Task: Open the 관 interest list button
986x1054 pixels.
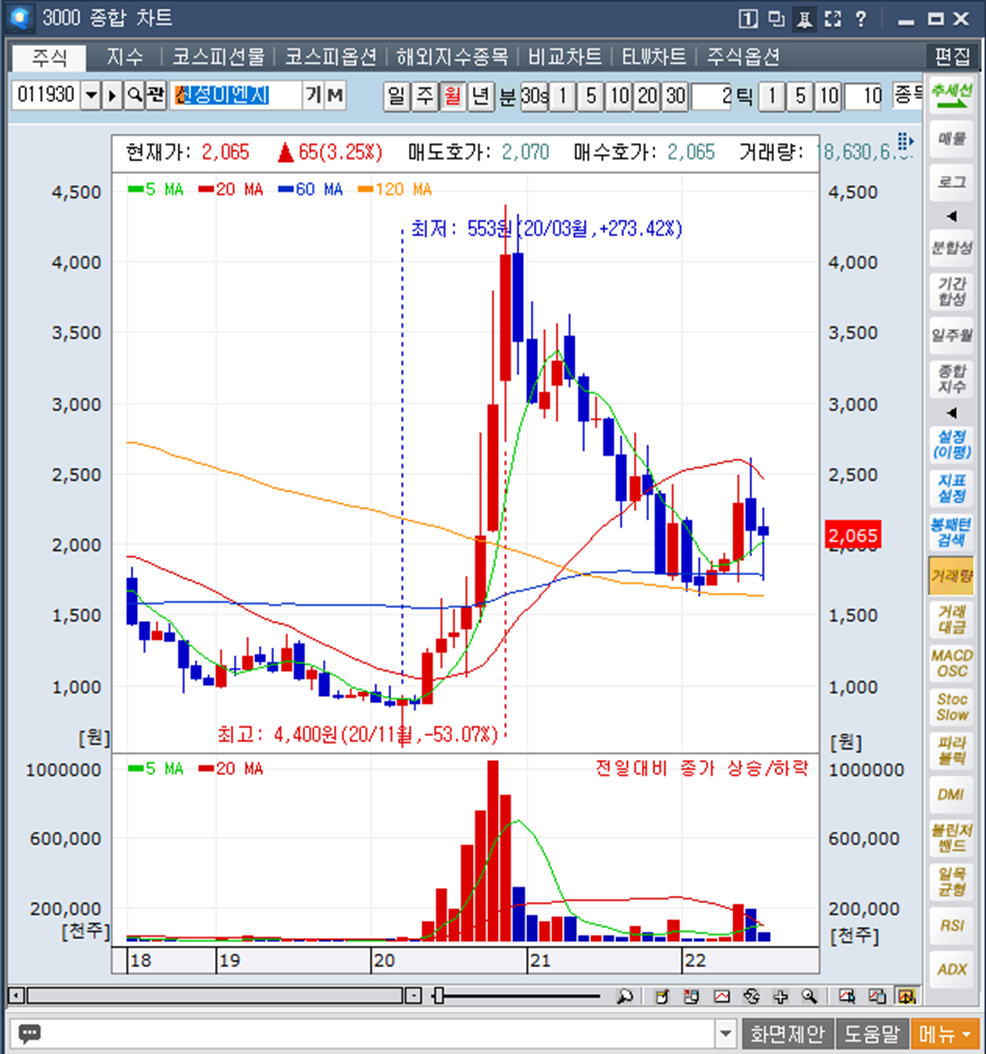Action: 155,96
